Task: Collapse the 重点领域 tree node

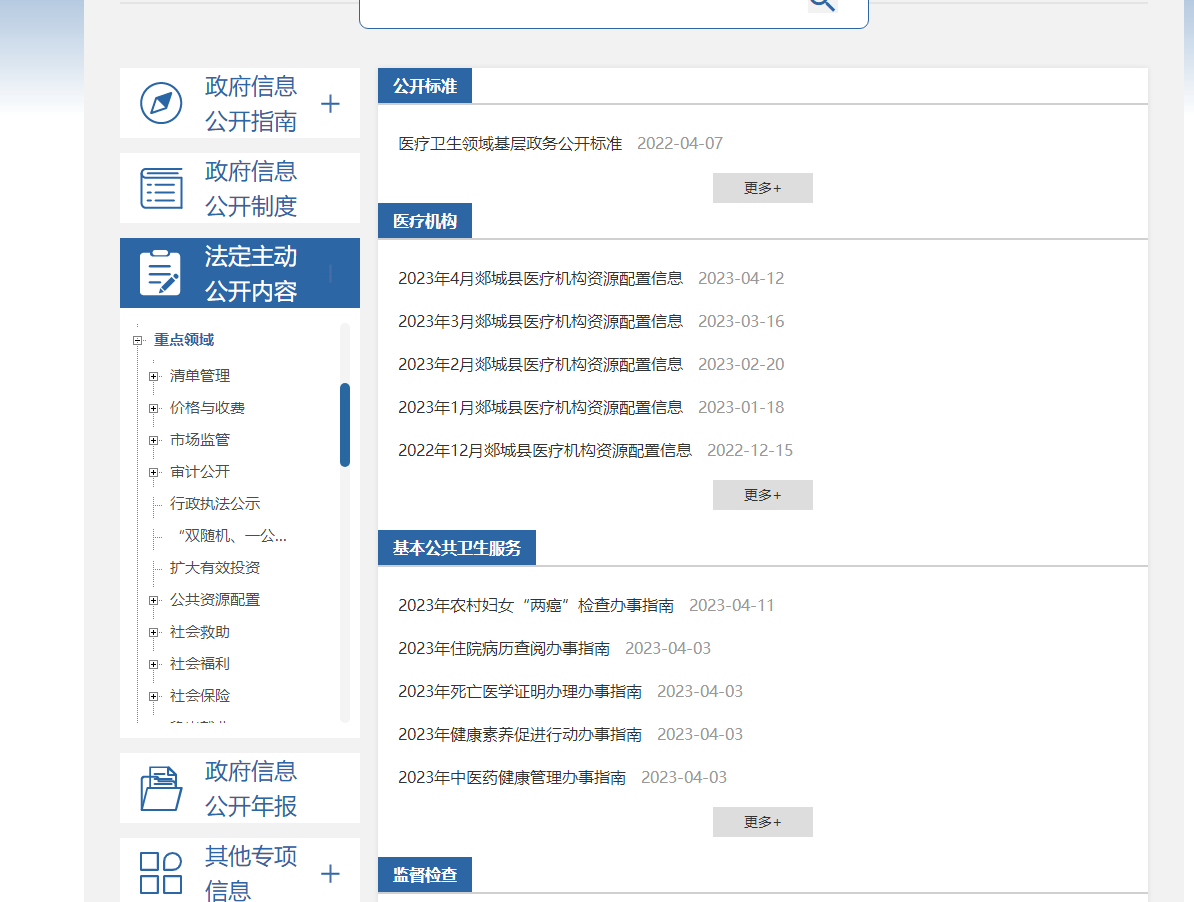Action: point(138,340)
